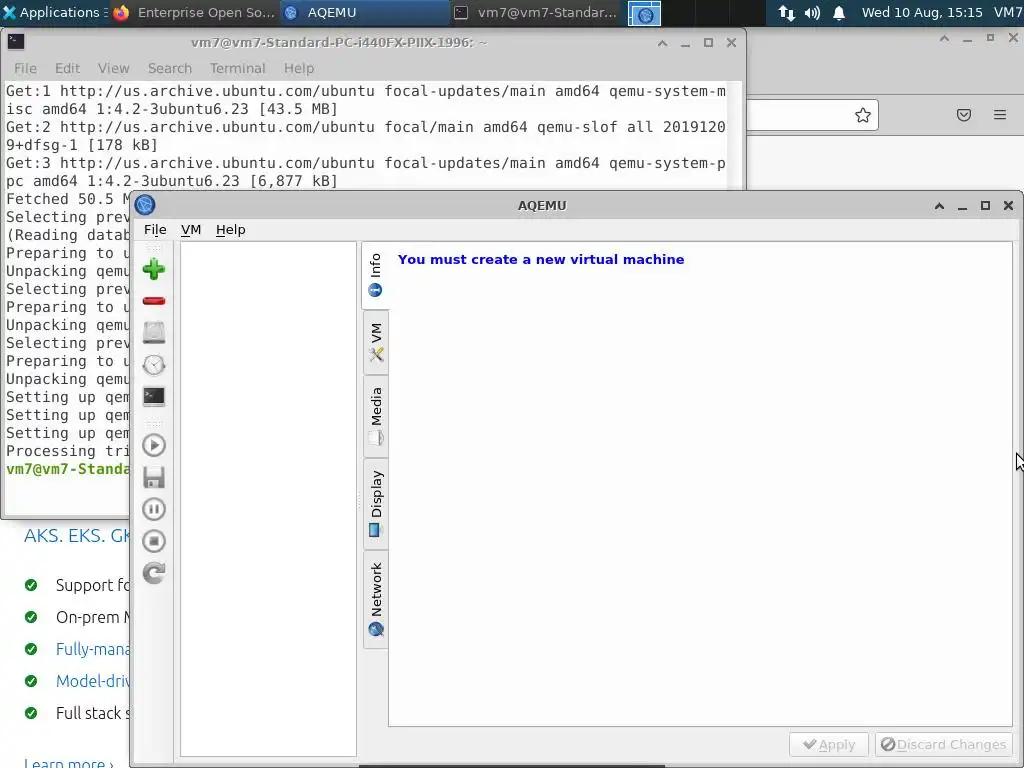The height and width of the screenshot is (768, 1024).
Task: Pause the VM with the pause icon
Action: pos(153,509)
